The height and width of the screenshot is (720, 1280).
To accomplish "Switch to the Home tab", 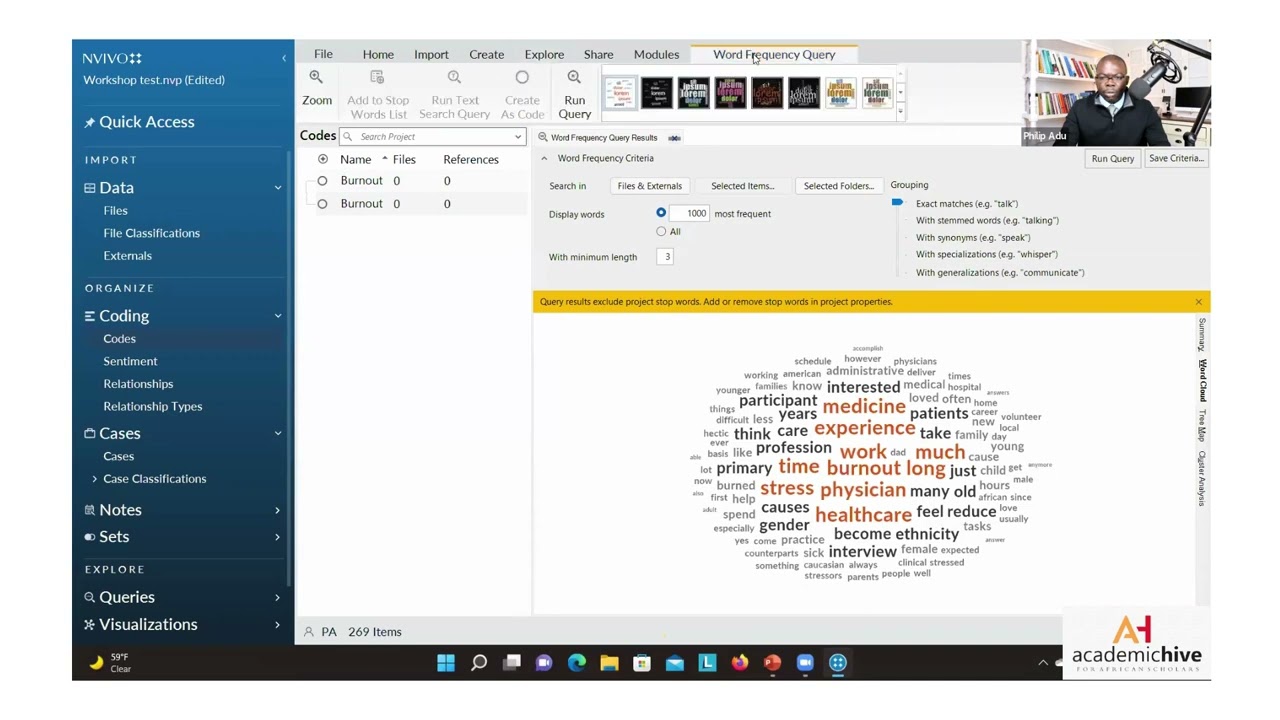I will (x=378, y=54).
